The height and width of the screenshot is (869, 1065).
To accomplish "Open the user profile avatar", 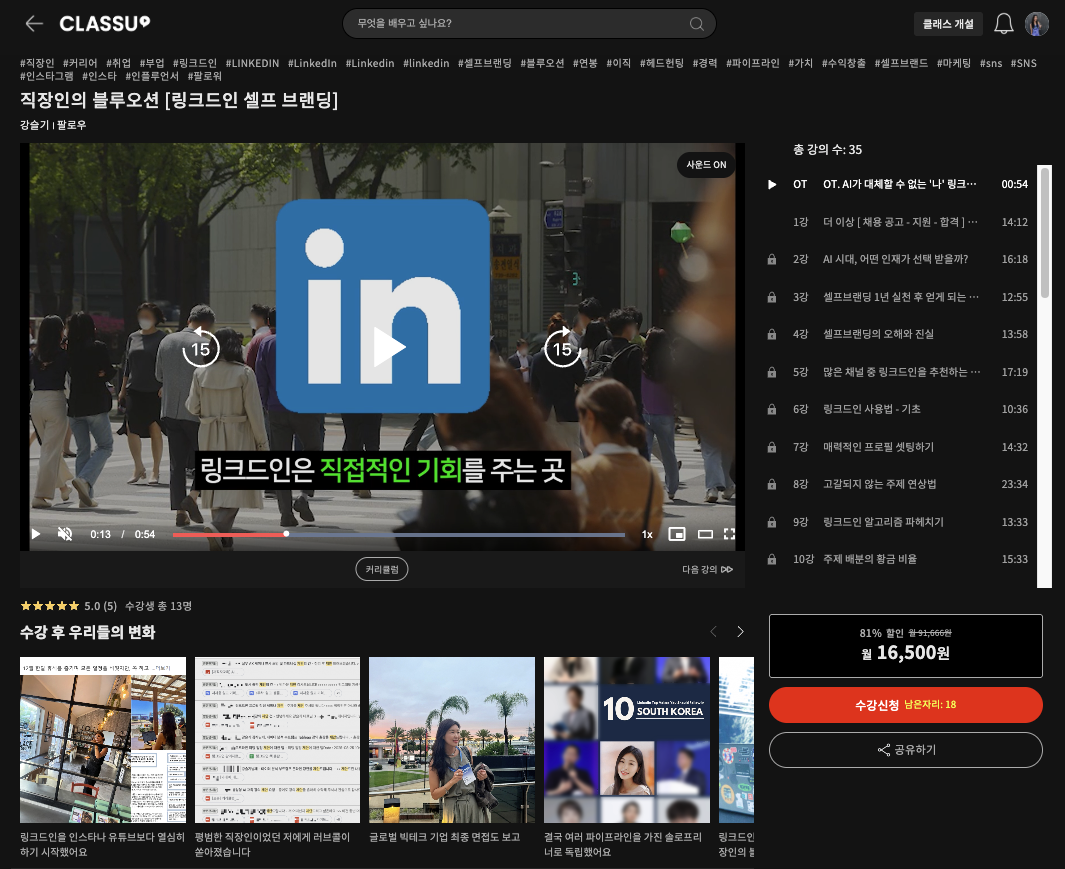I will 1036,24.
